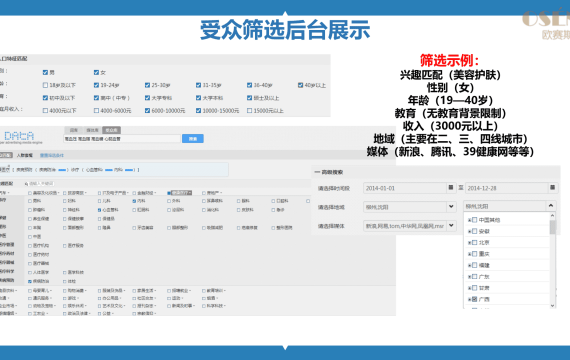570x360 pixels.
Task: Tick the 重庆 region checkbox
Action: click(x=474, y=254)
